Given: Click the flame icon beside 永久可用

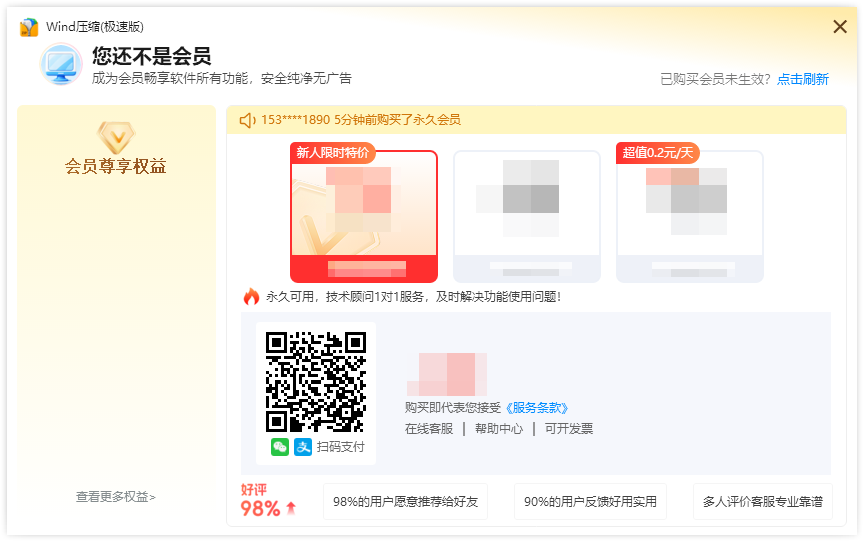Looking at the screenshot, I should 251,297.
